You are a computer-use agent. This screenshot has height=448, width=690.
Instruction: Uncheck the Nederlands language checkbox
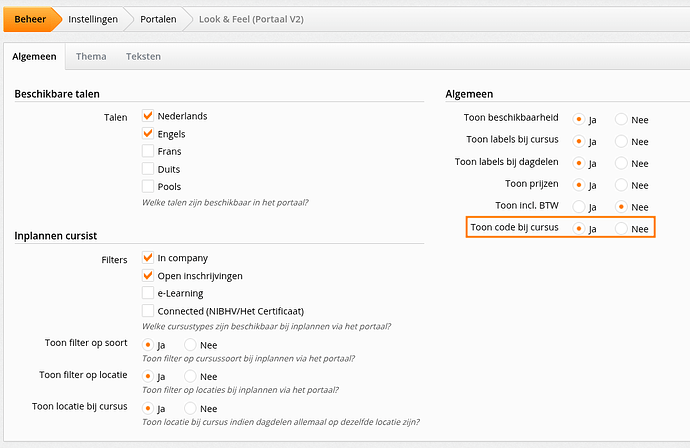click(148, 116)
